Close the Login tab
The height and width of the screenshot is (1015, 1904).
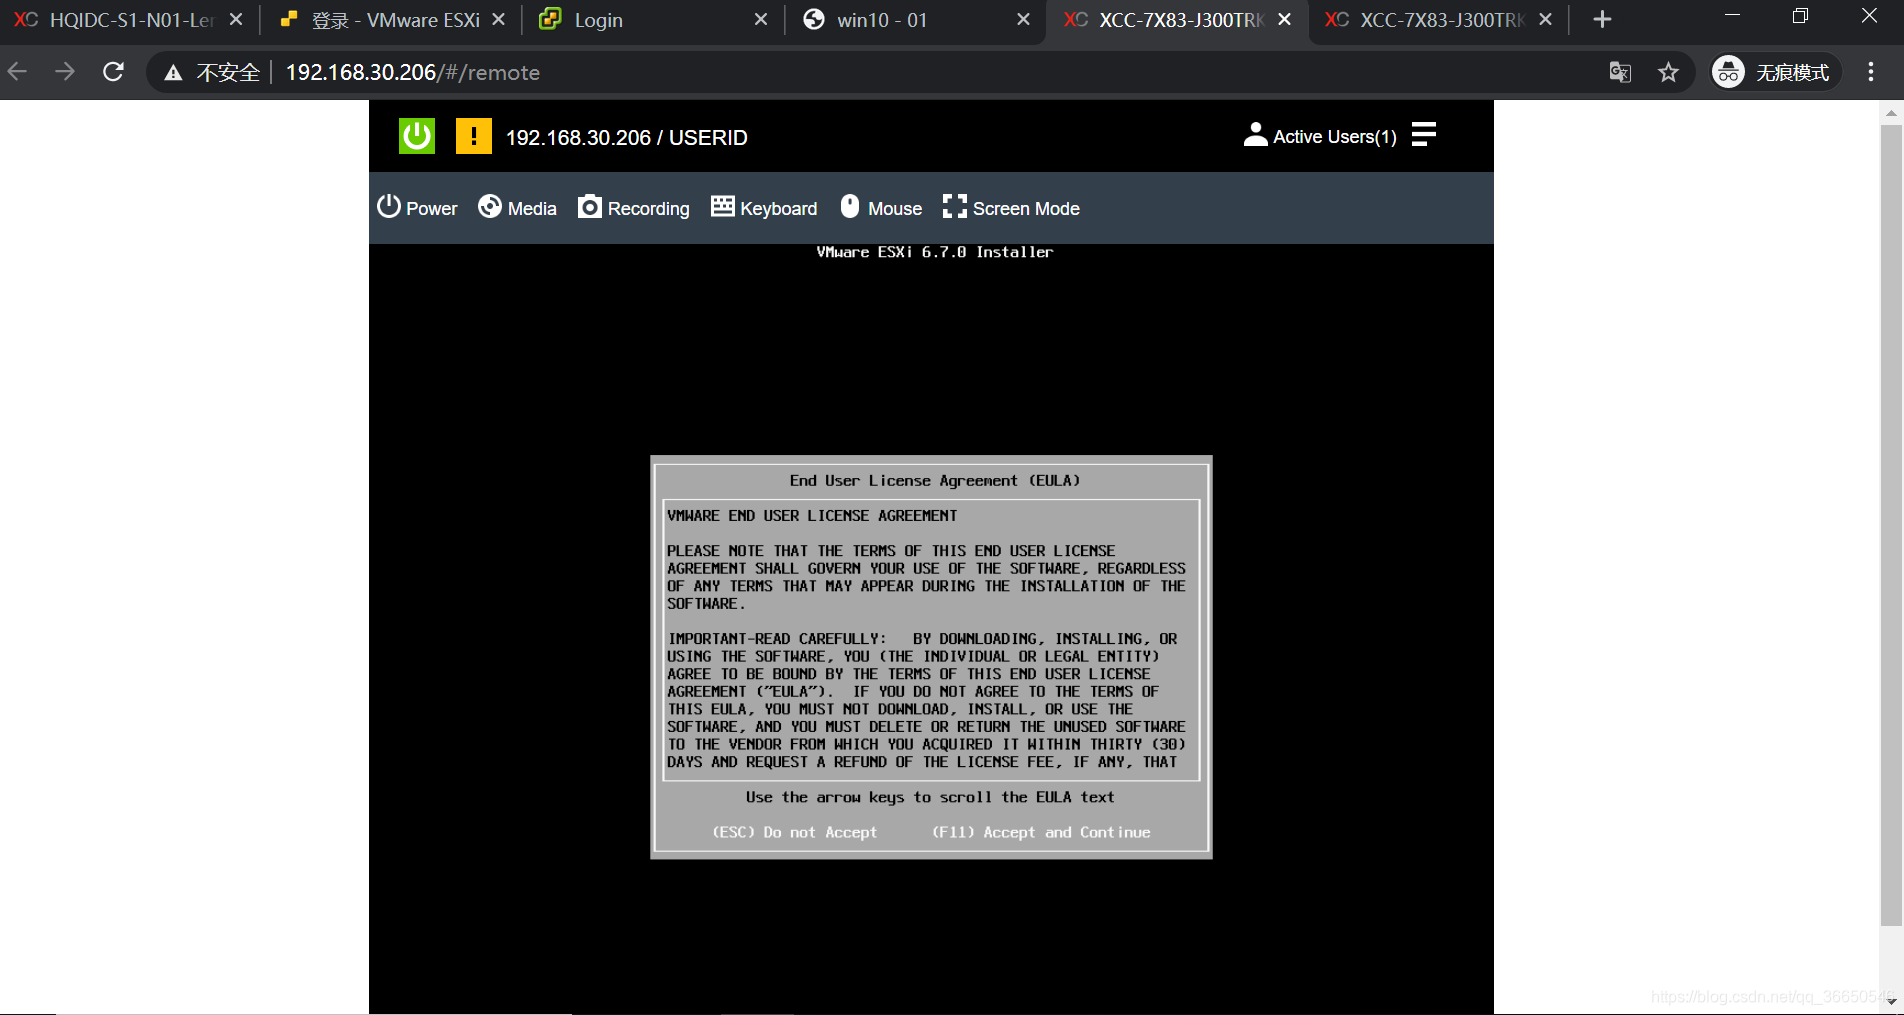click(761, 19)
